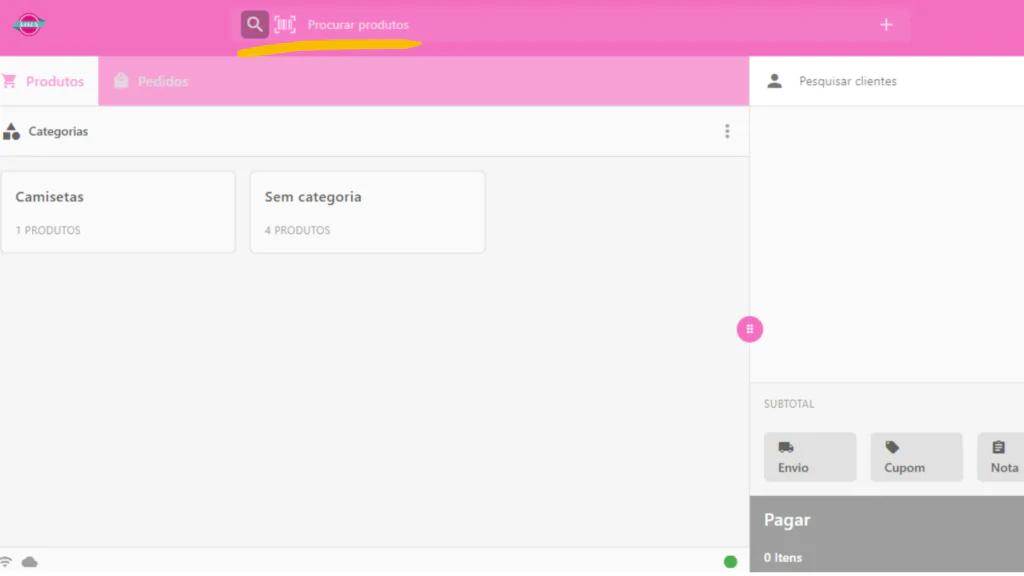
Task: Click the Nota note button
Action: (1000, 457)
